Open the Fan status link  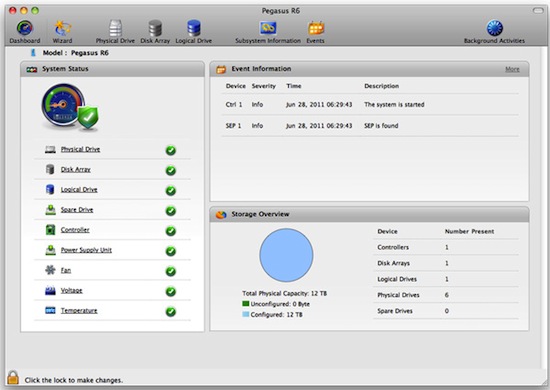66,270
